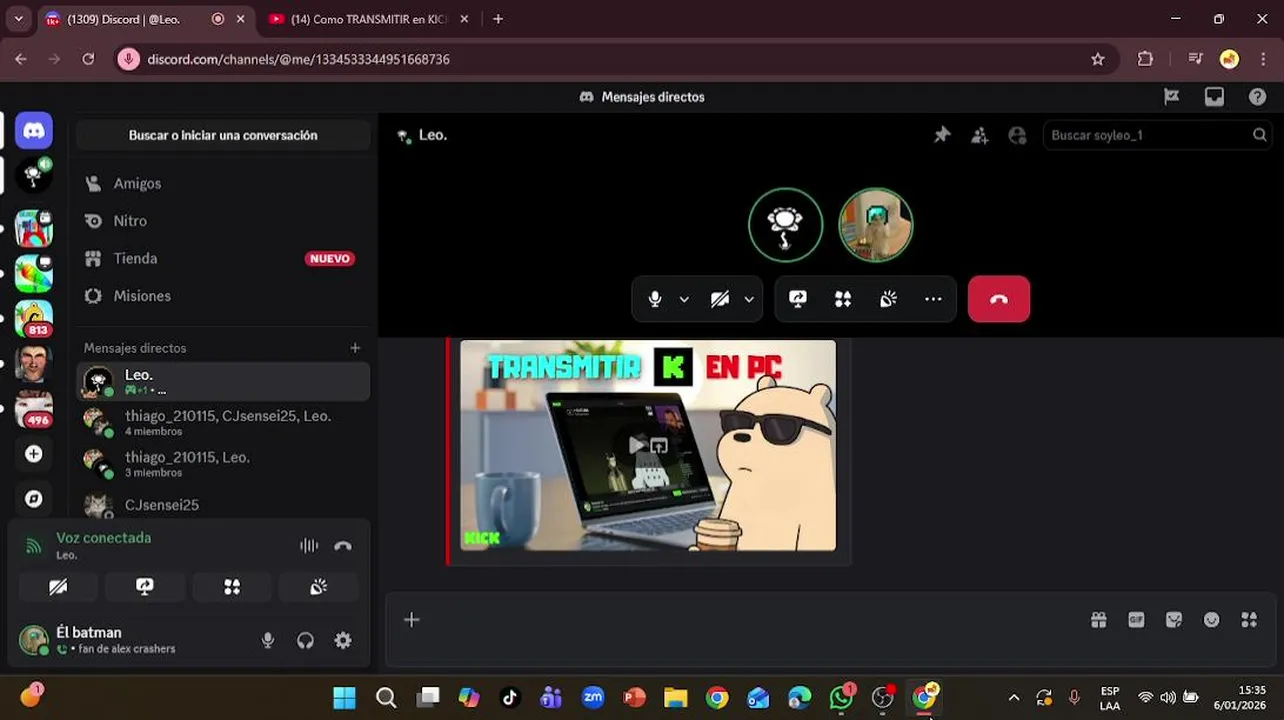Screen dimensions: 1284x720
Task: Explore discoverable servers compass icon
Action: [x=33, y=498]
